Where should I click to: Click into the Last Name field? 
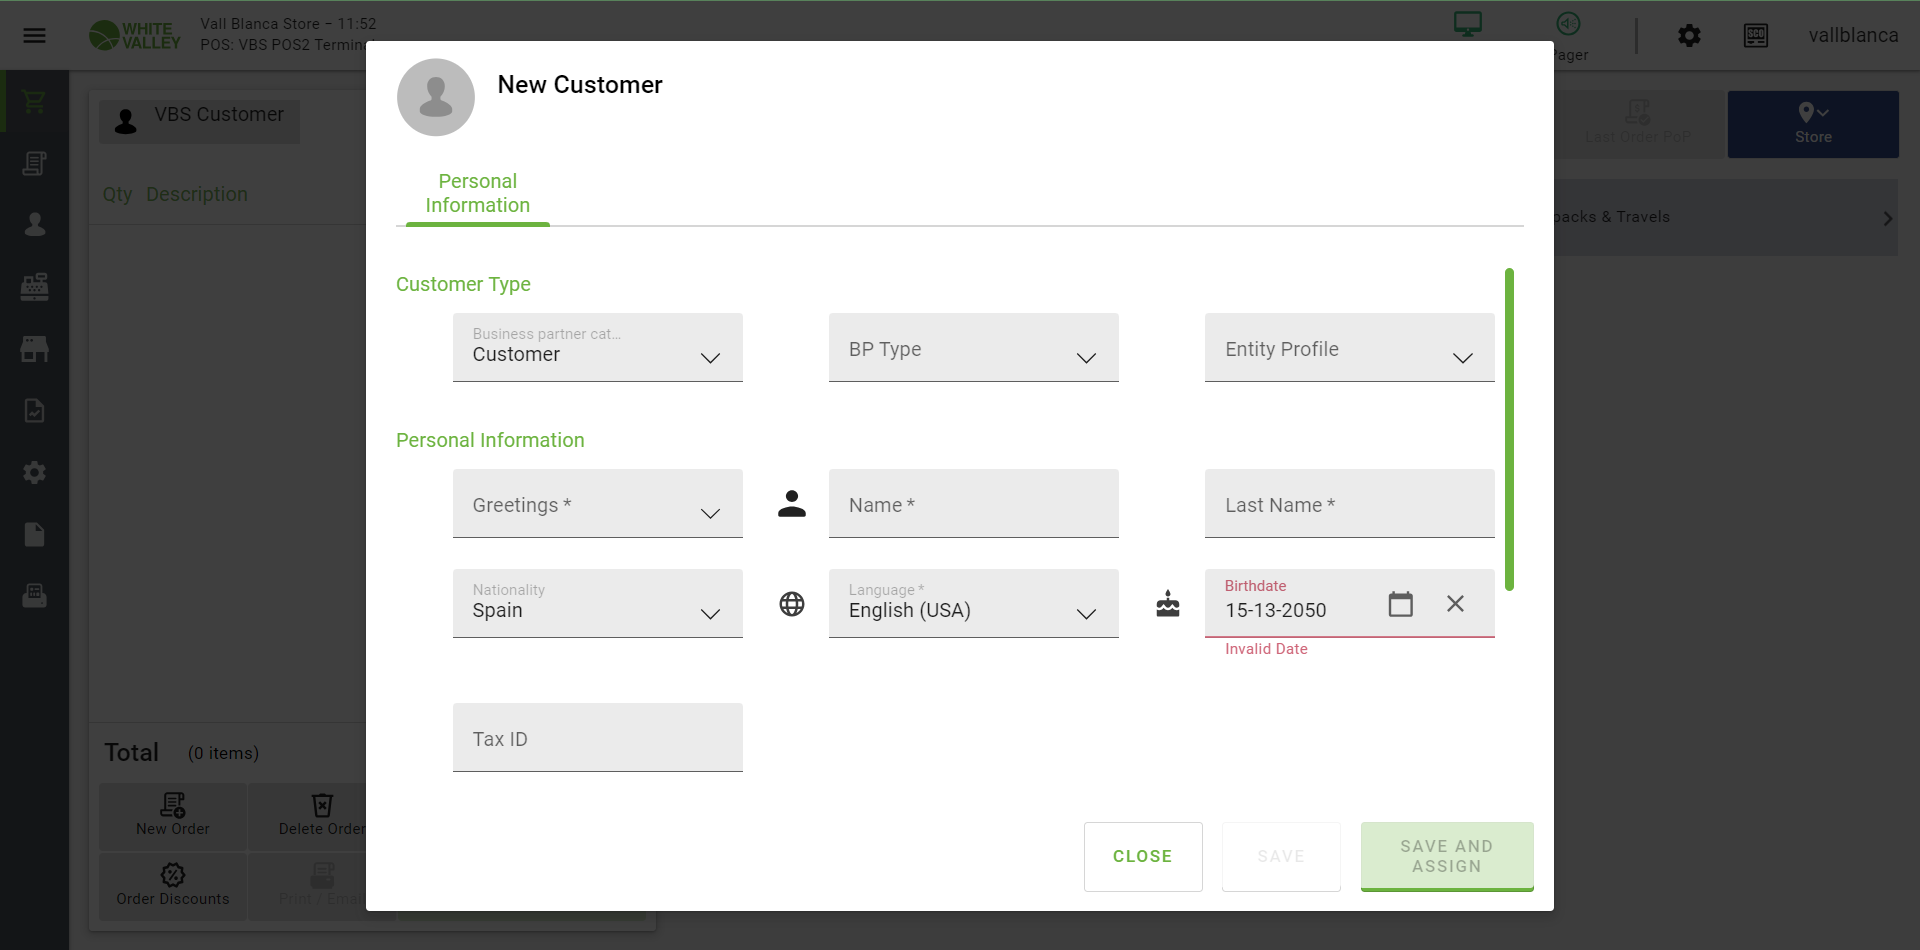click(1349, 504)
